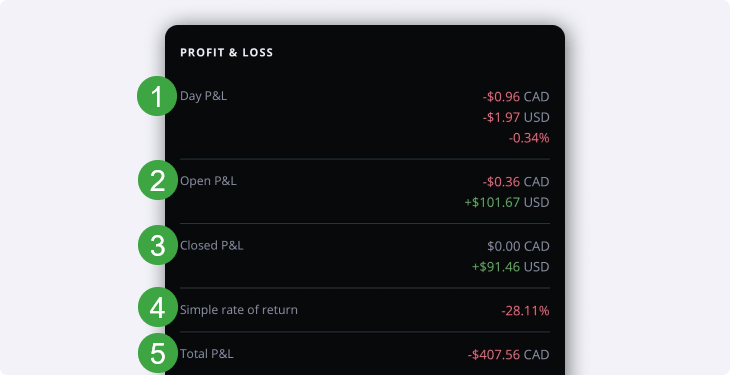Click Total P&L value -$407.56 CAD

(508, 355)
